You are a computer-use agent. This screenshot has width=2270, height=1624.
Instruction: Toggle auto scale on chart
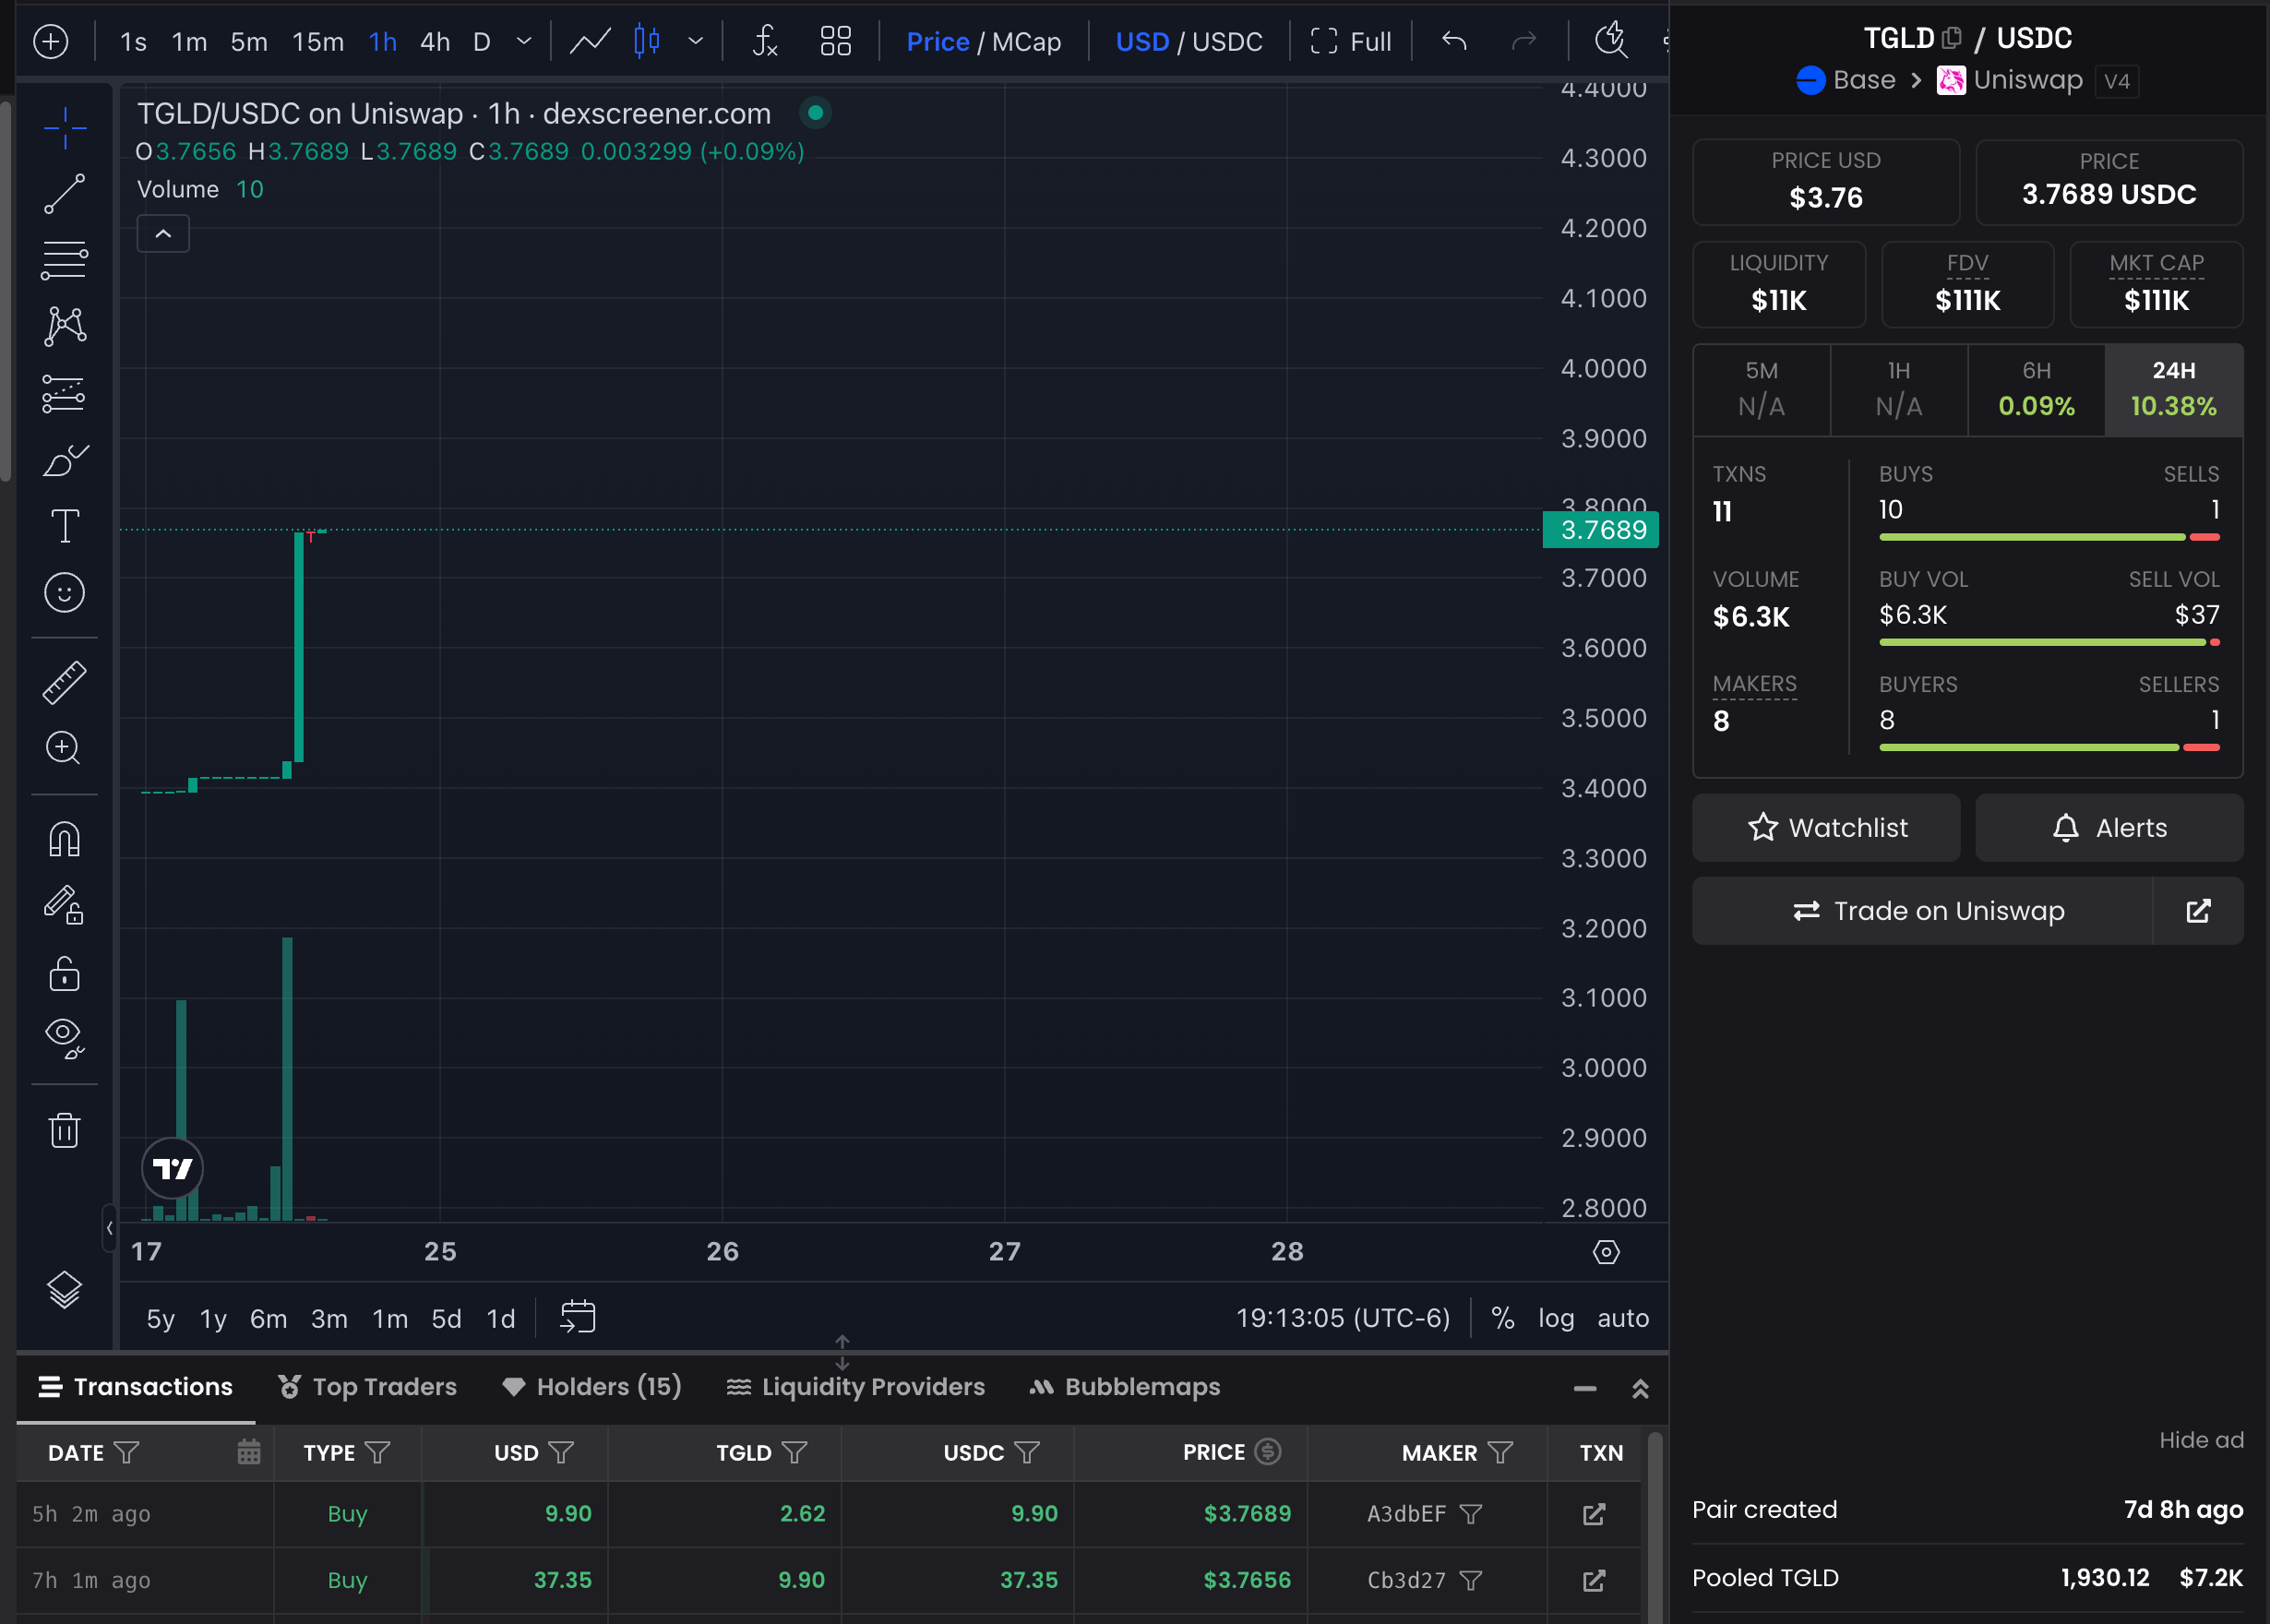1622,1318
